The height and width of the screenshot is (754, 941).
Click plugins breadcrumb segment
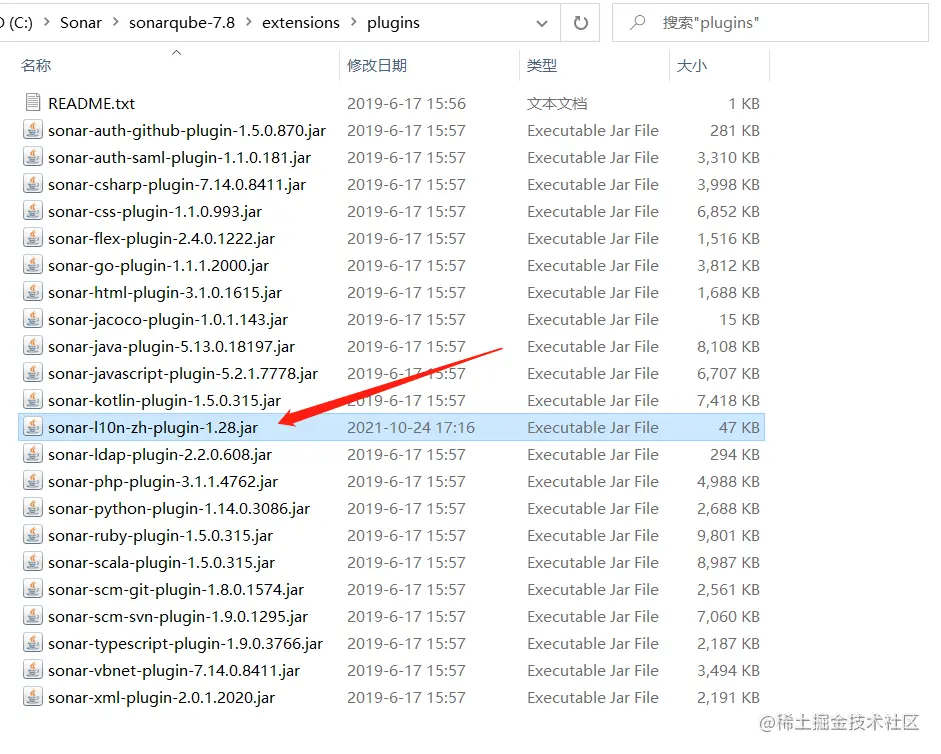[393, 23]
